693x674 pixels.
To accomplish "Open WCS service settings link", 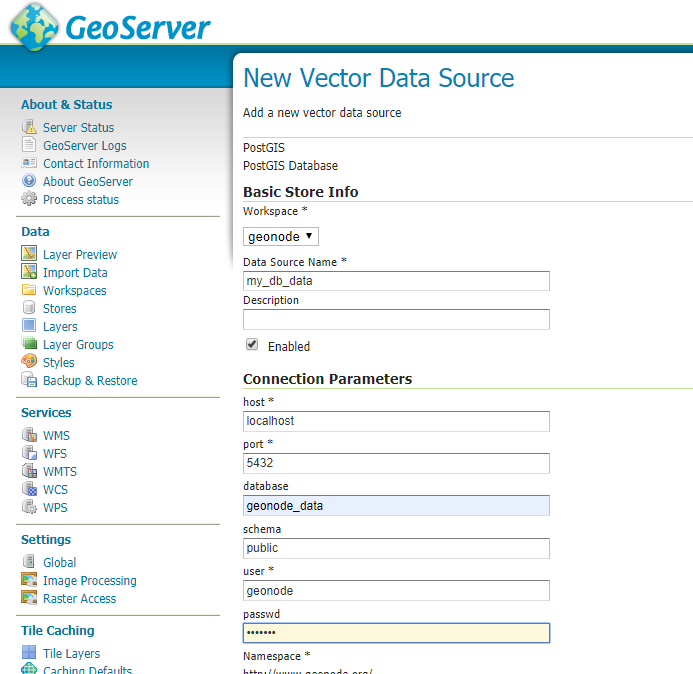I will click(55, 490).
